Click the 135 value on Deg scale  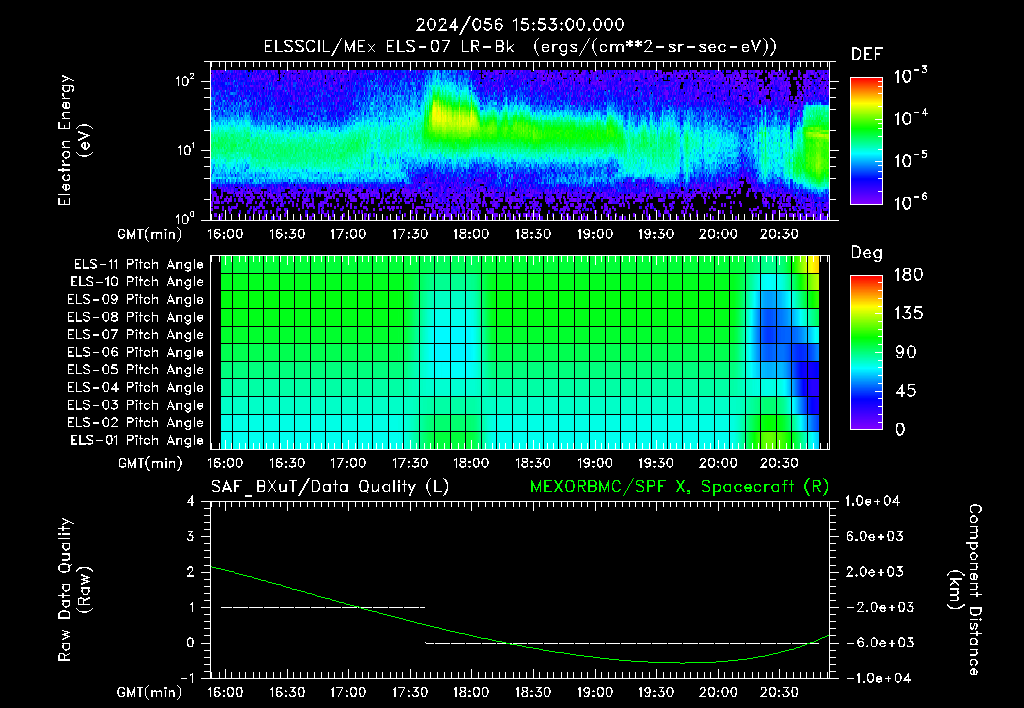click(908, 314)
